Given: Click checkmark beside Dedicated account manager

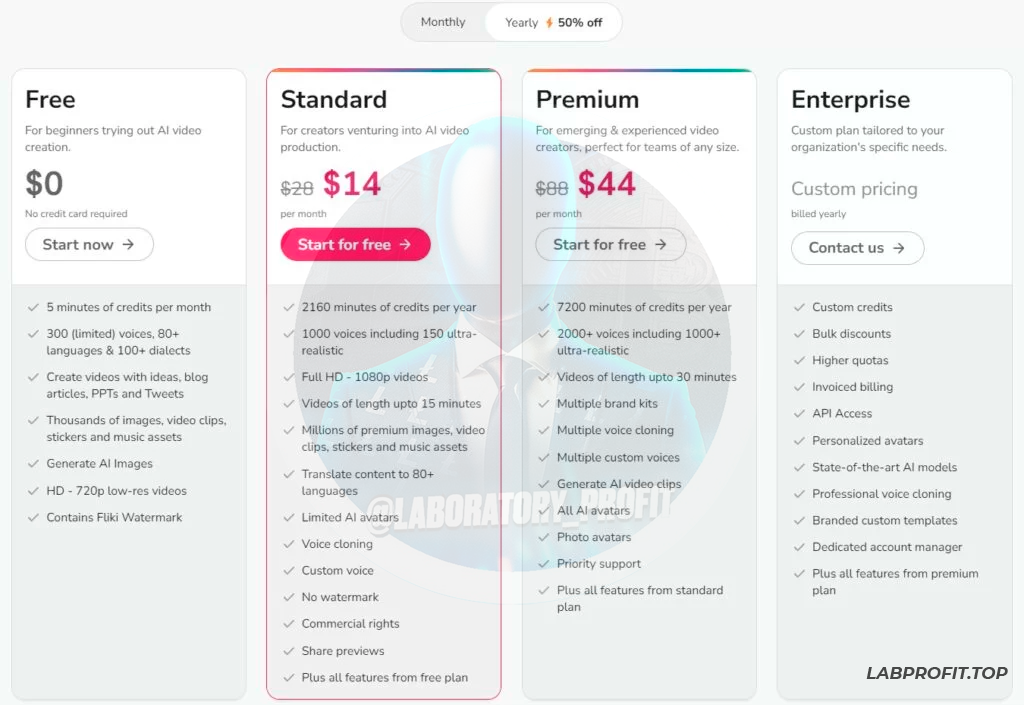Looking at the screenshot, I should click(x=799, y=547).
